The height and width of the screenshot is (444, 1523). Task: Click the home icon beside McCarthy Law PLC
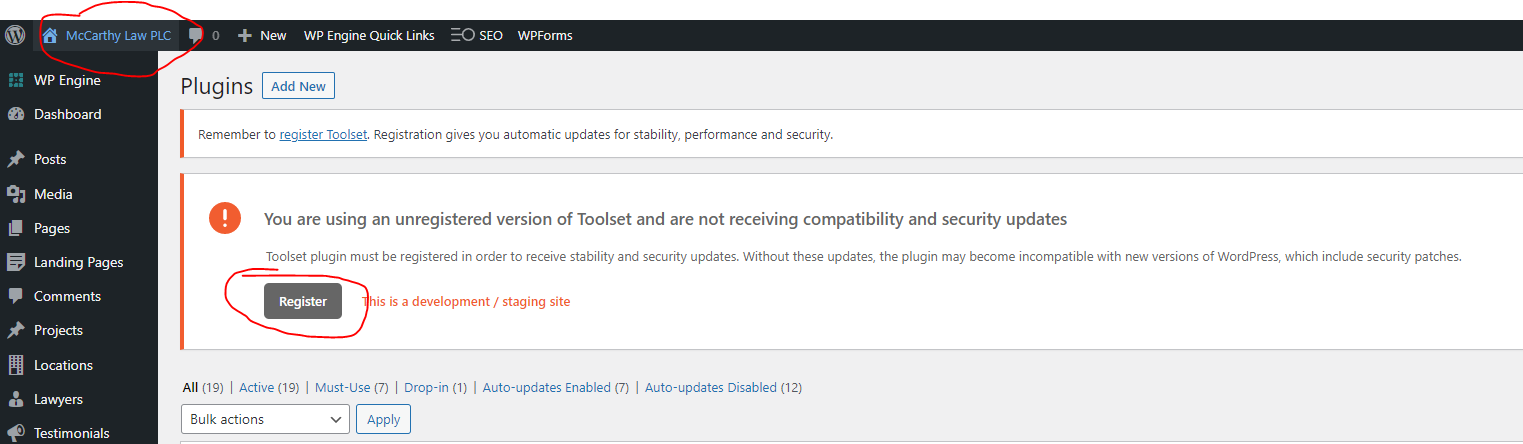50,35
